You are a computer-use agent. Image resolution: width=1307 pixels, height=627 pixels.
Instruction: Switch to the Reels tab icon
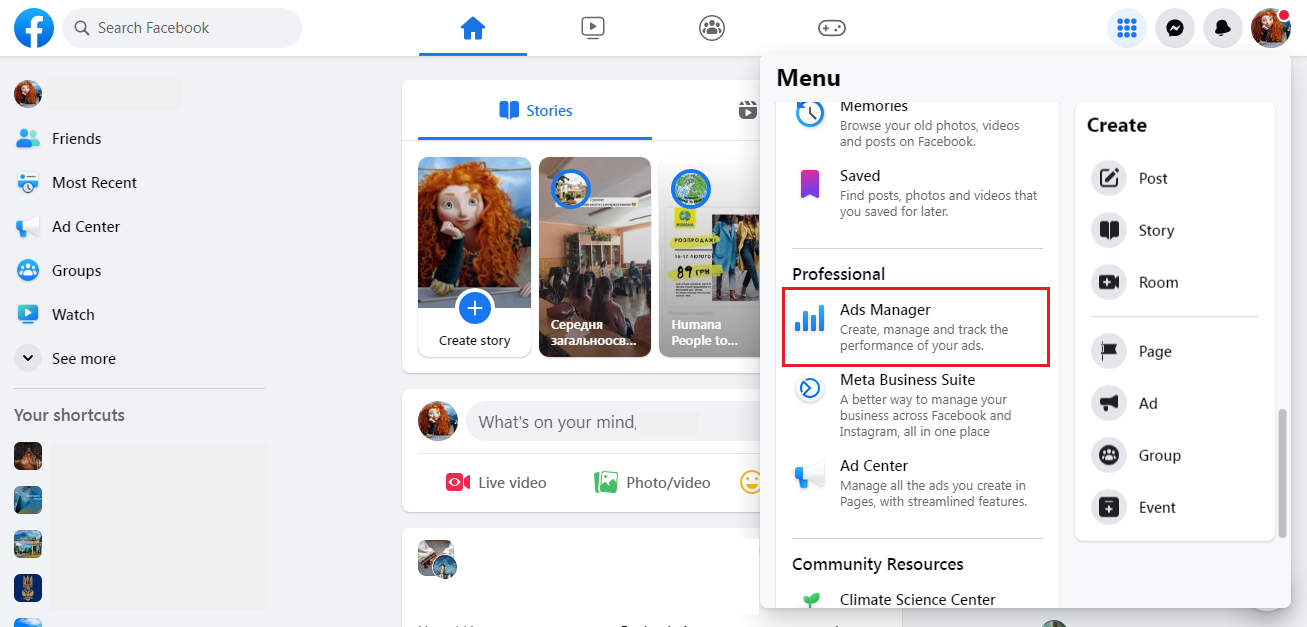748,111
